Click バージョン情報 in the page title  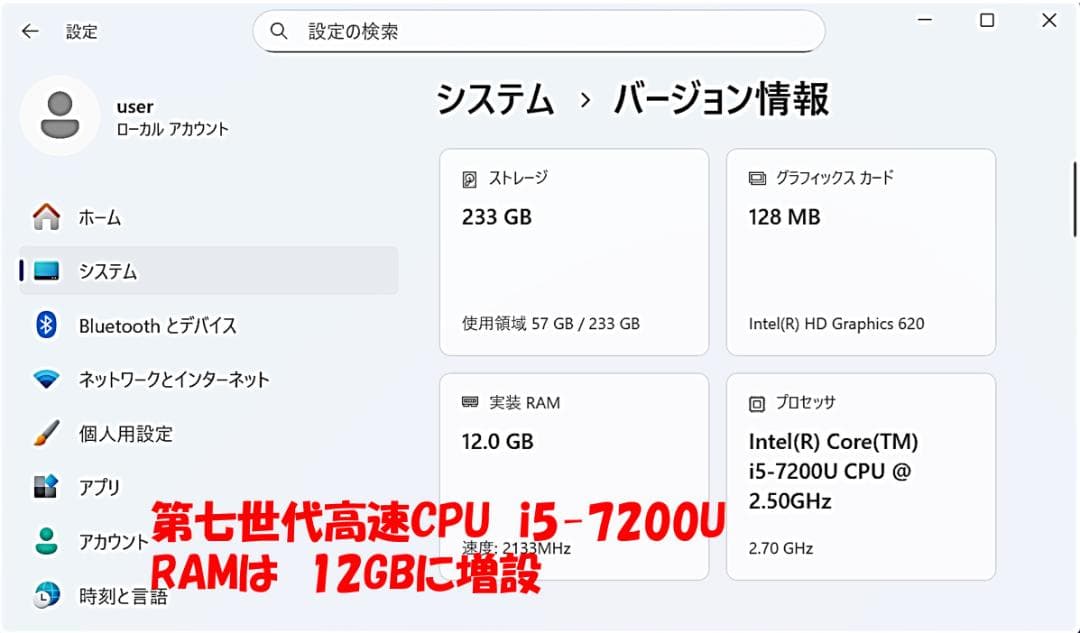tap(722, 100)
